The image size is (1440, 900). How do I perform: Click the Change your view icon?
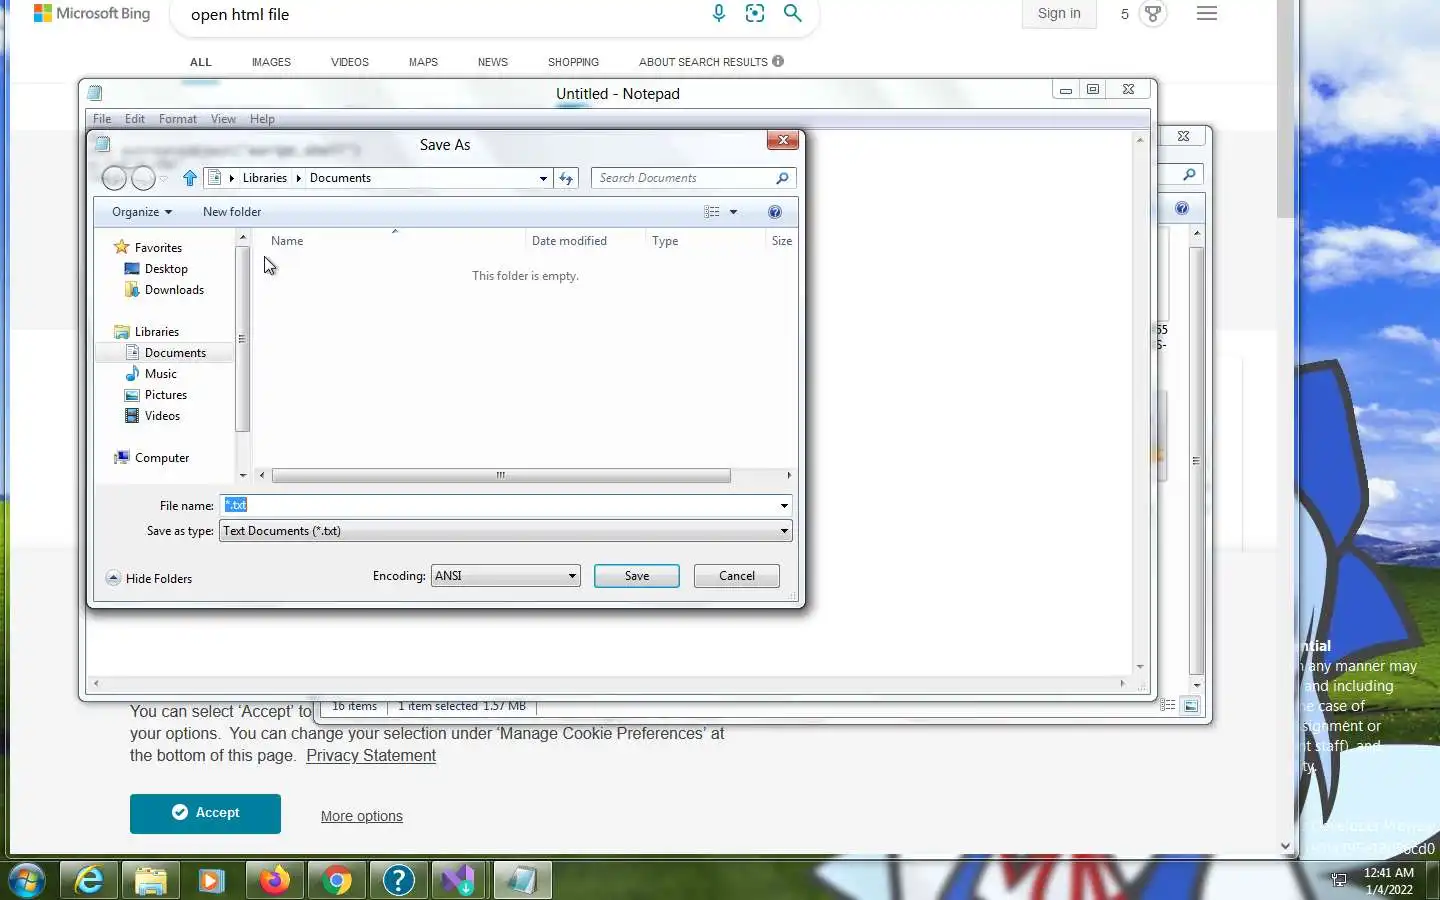click(x=712, y=212)
